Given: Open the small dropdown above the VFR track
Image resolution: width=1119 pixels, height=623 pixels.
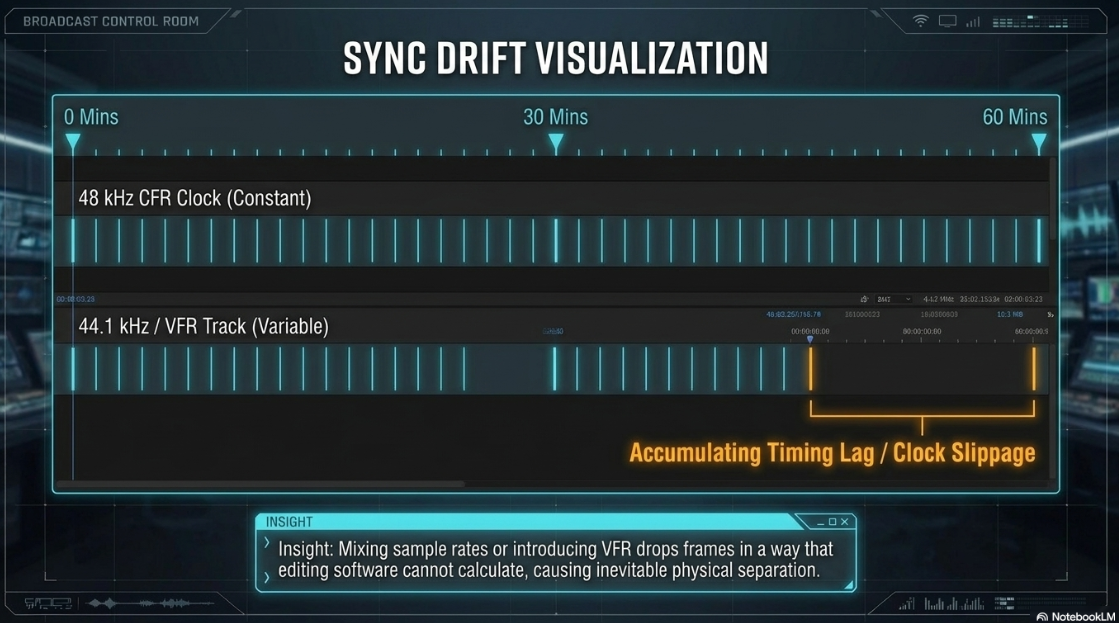Looking at the screenshot, I should pyautogui.click(x=894, y=299).
